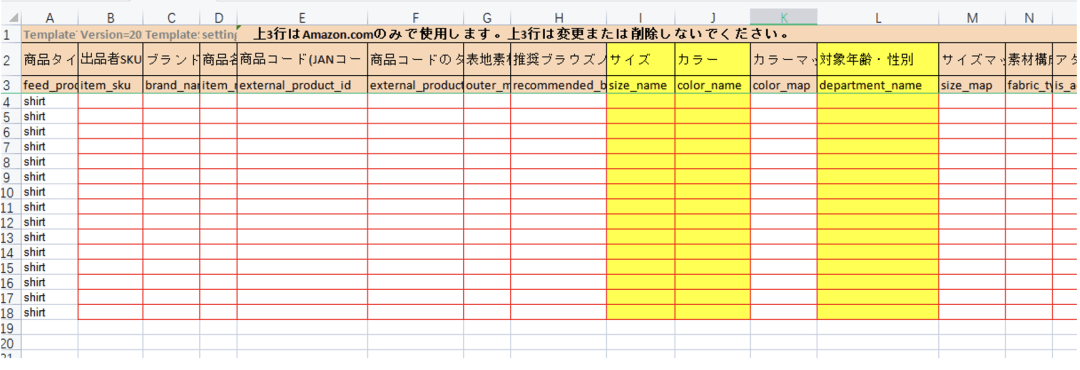Click the department_name cell
The image size is (1080, 370).
click(878, 85)
